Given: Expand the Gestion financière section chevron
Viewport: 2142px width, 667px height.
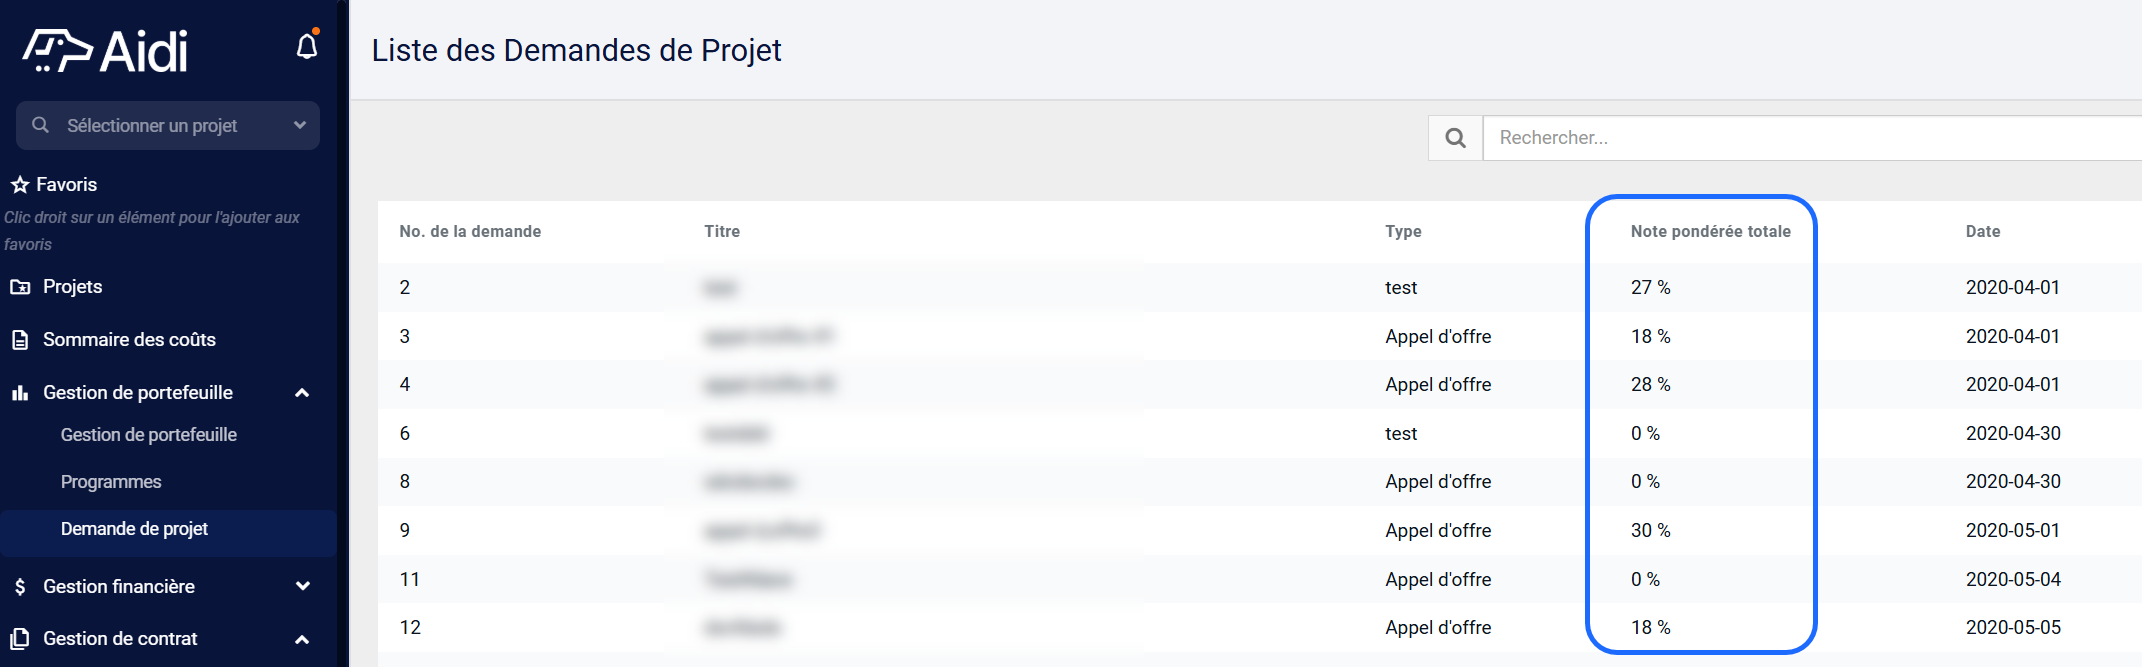Looking at the screenshot, I should tap(302, 586).
